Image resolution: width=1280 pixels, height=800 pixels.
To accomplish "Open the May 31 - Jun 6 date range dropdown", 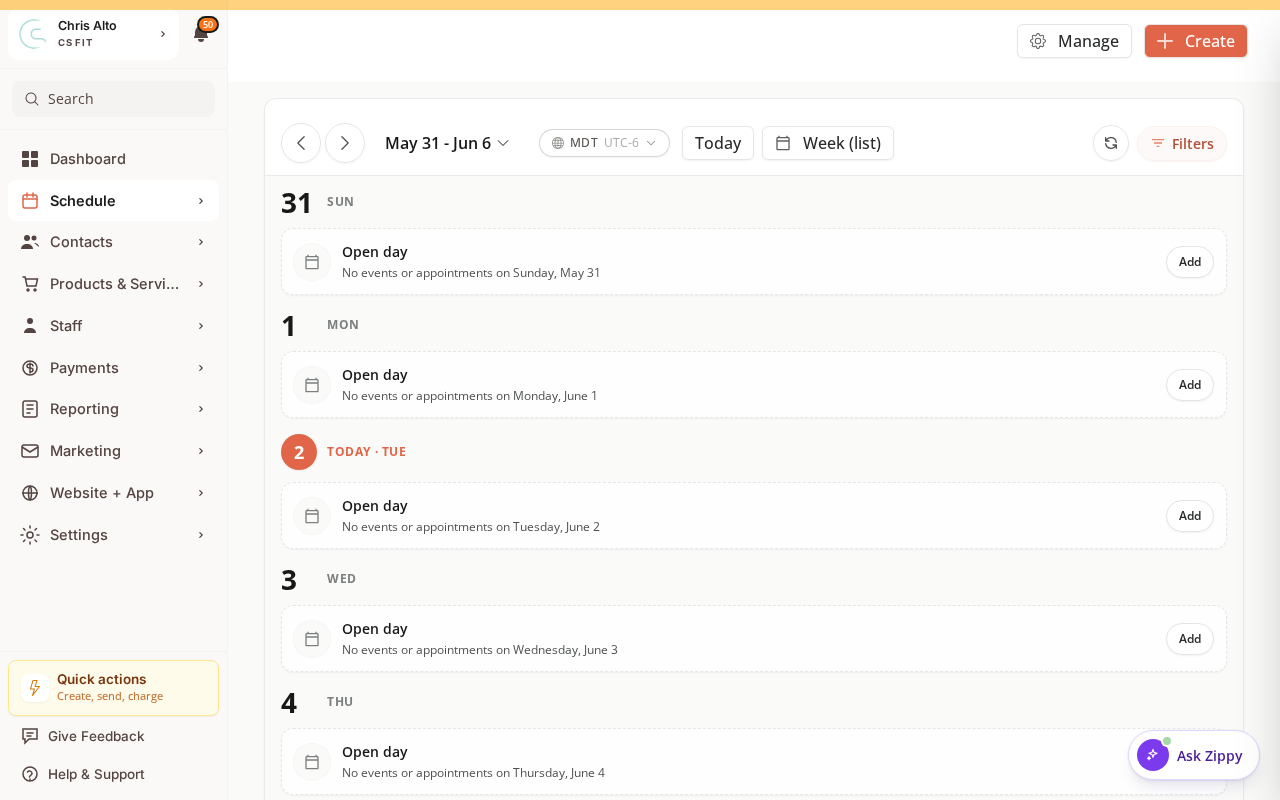I will click(x=447, y=143).
